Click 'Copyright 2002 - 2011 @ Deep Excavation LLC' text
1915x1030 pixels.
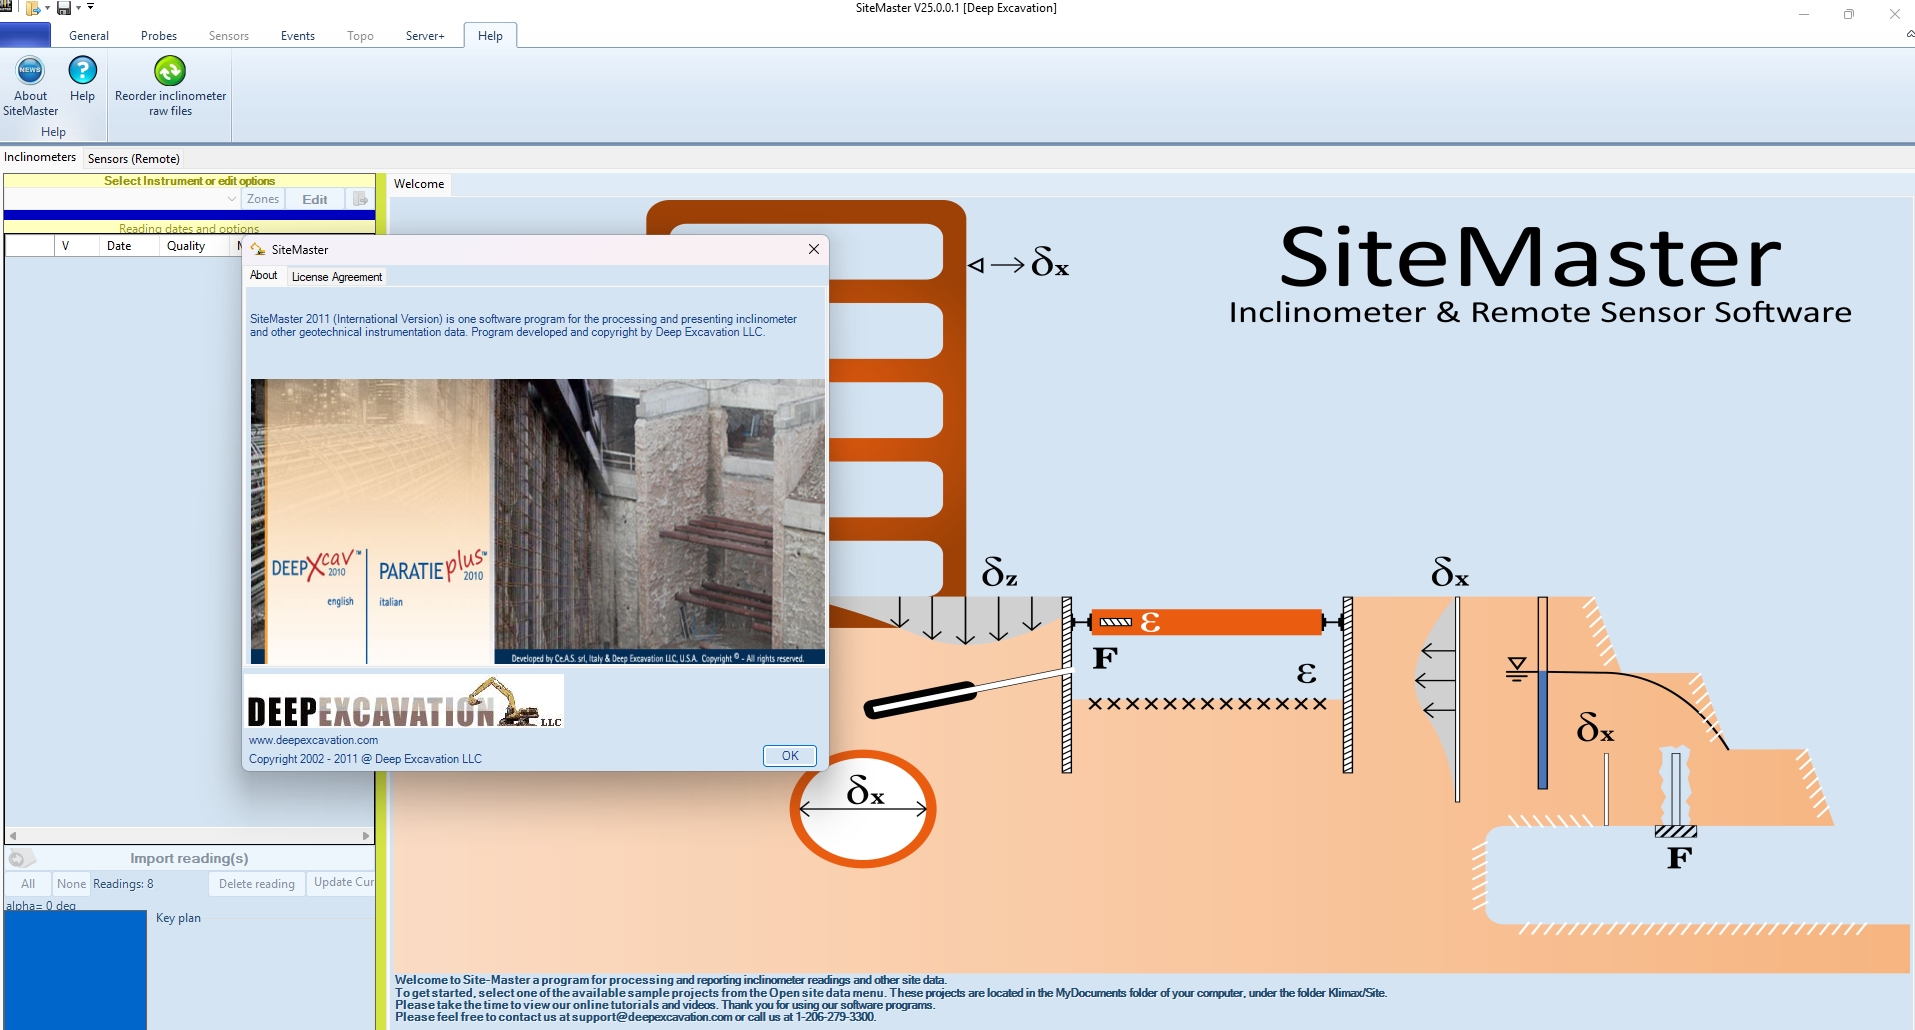[x=365, y=759]
